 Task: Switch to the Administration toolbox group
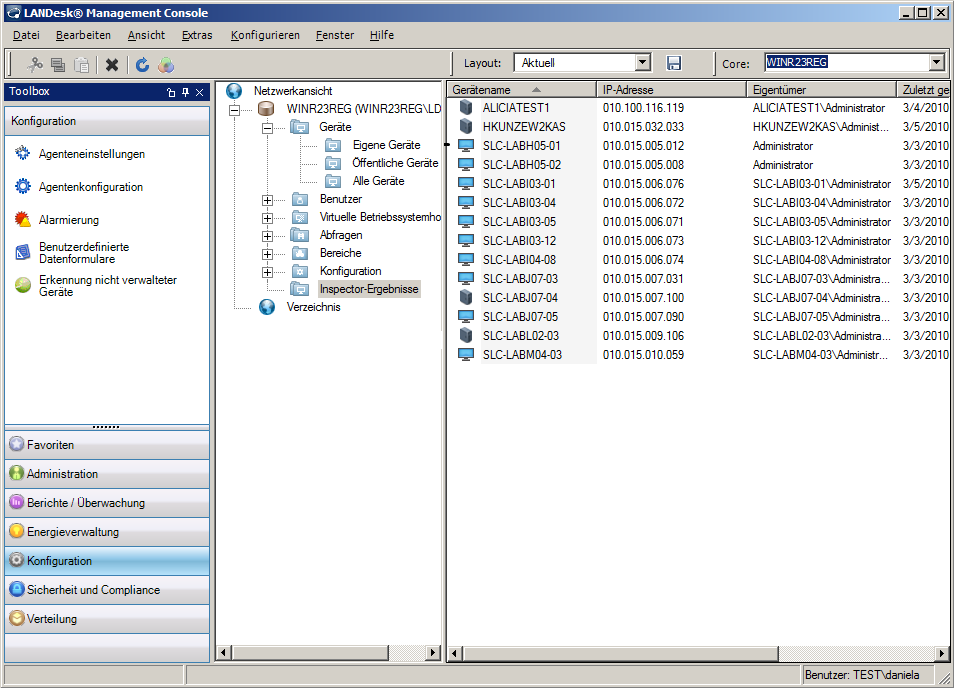pyautogui.click(x=107, y=474)
